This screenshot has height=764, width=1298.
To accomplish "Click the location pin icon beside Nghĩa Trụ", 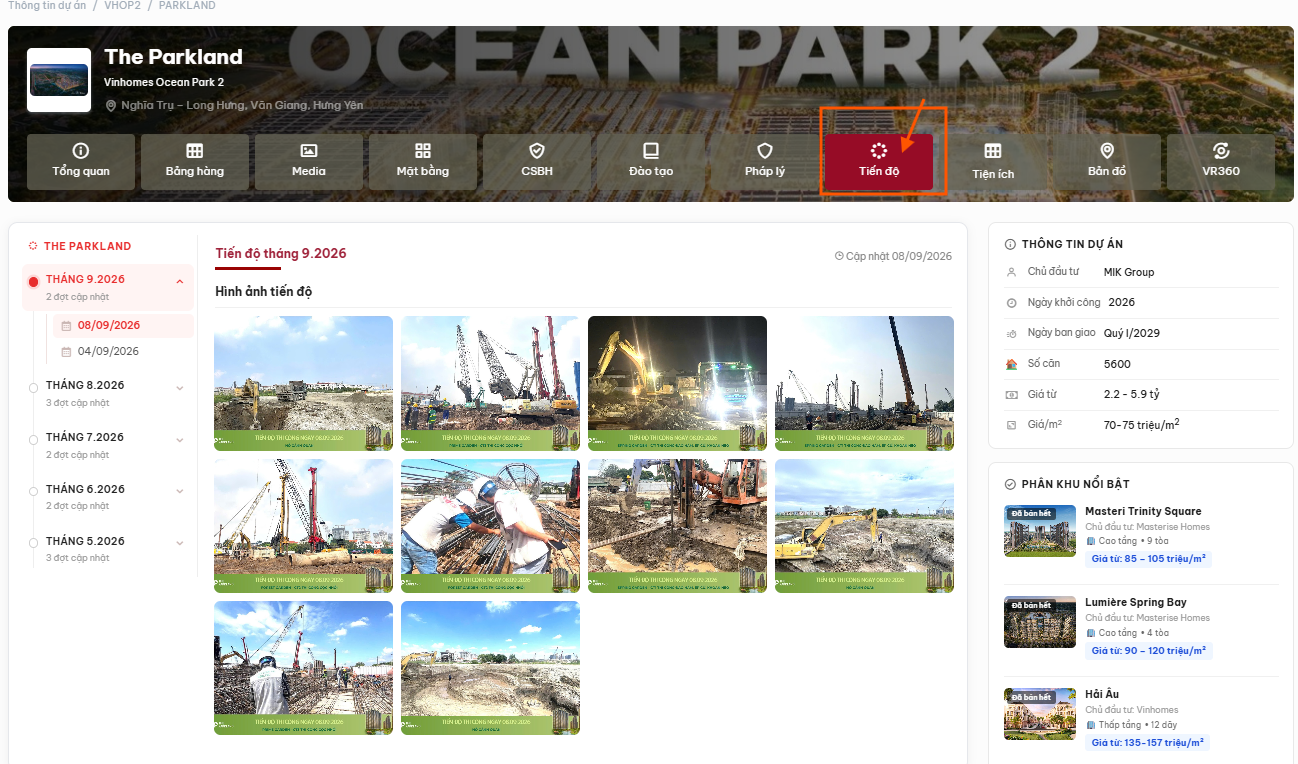I will tap(111, 105).
